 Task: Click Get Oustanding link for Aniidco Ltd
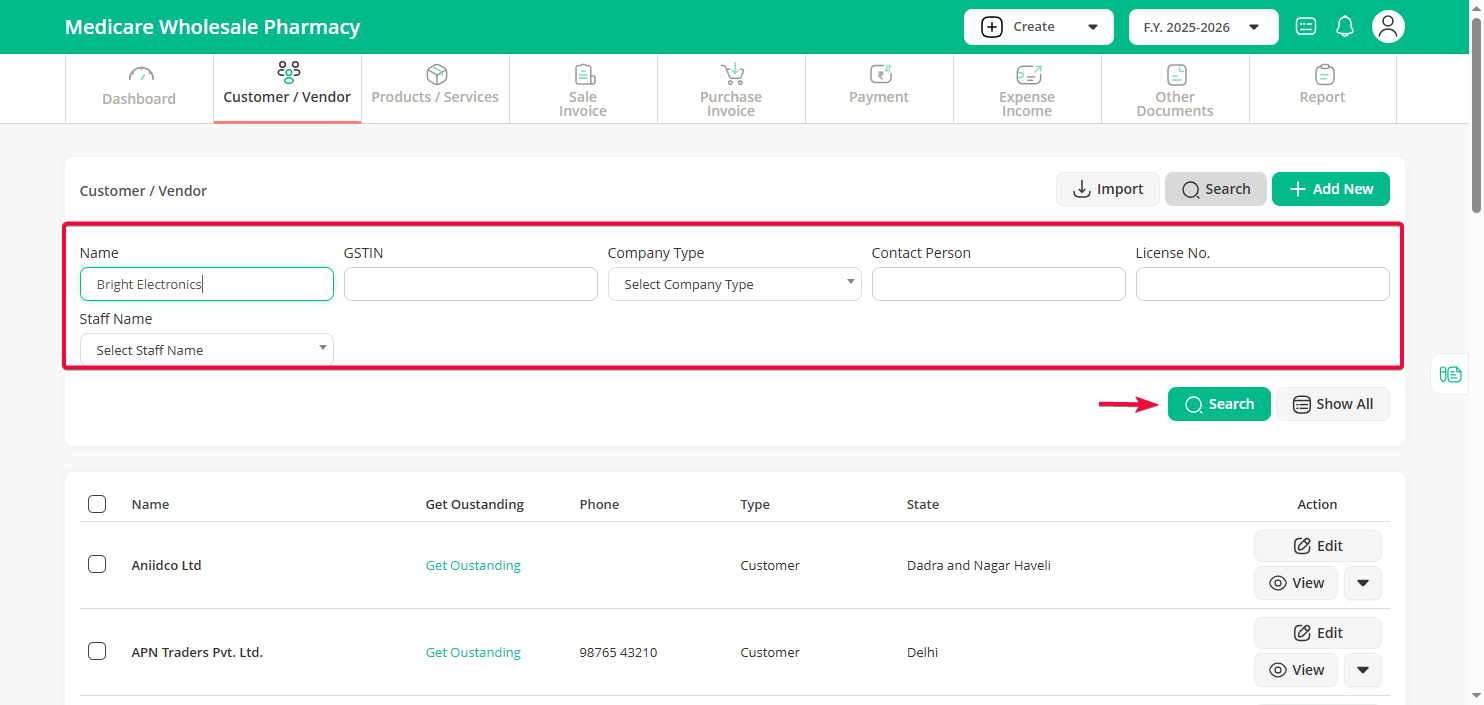tap(473, 566)
